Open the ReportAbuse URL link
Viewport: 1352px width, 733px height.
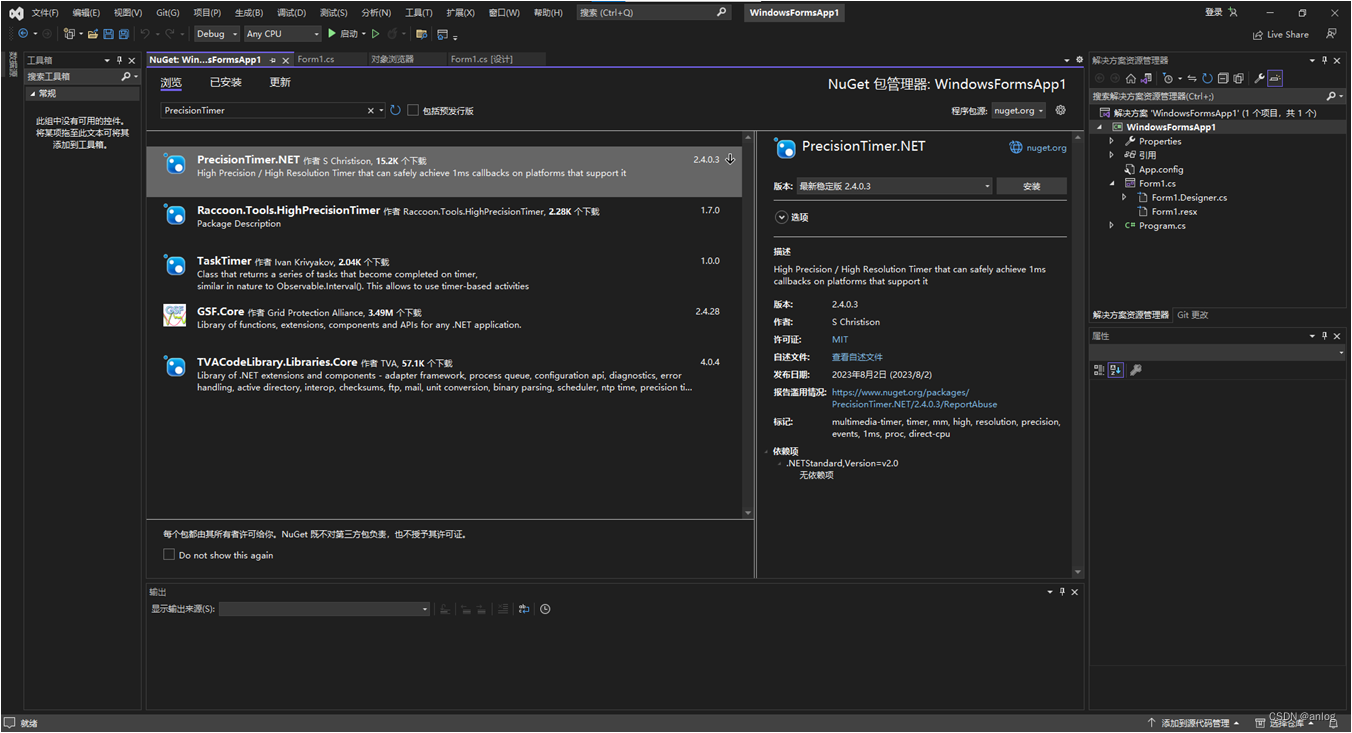[914, 399]
